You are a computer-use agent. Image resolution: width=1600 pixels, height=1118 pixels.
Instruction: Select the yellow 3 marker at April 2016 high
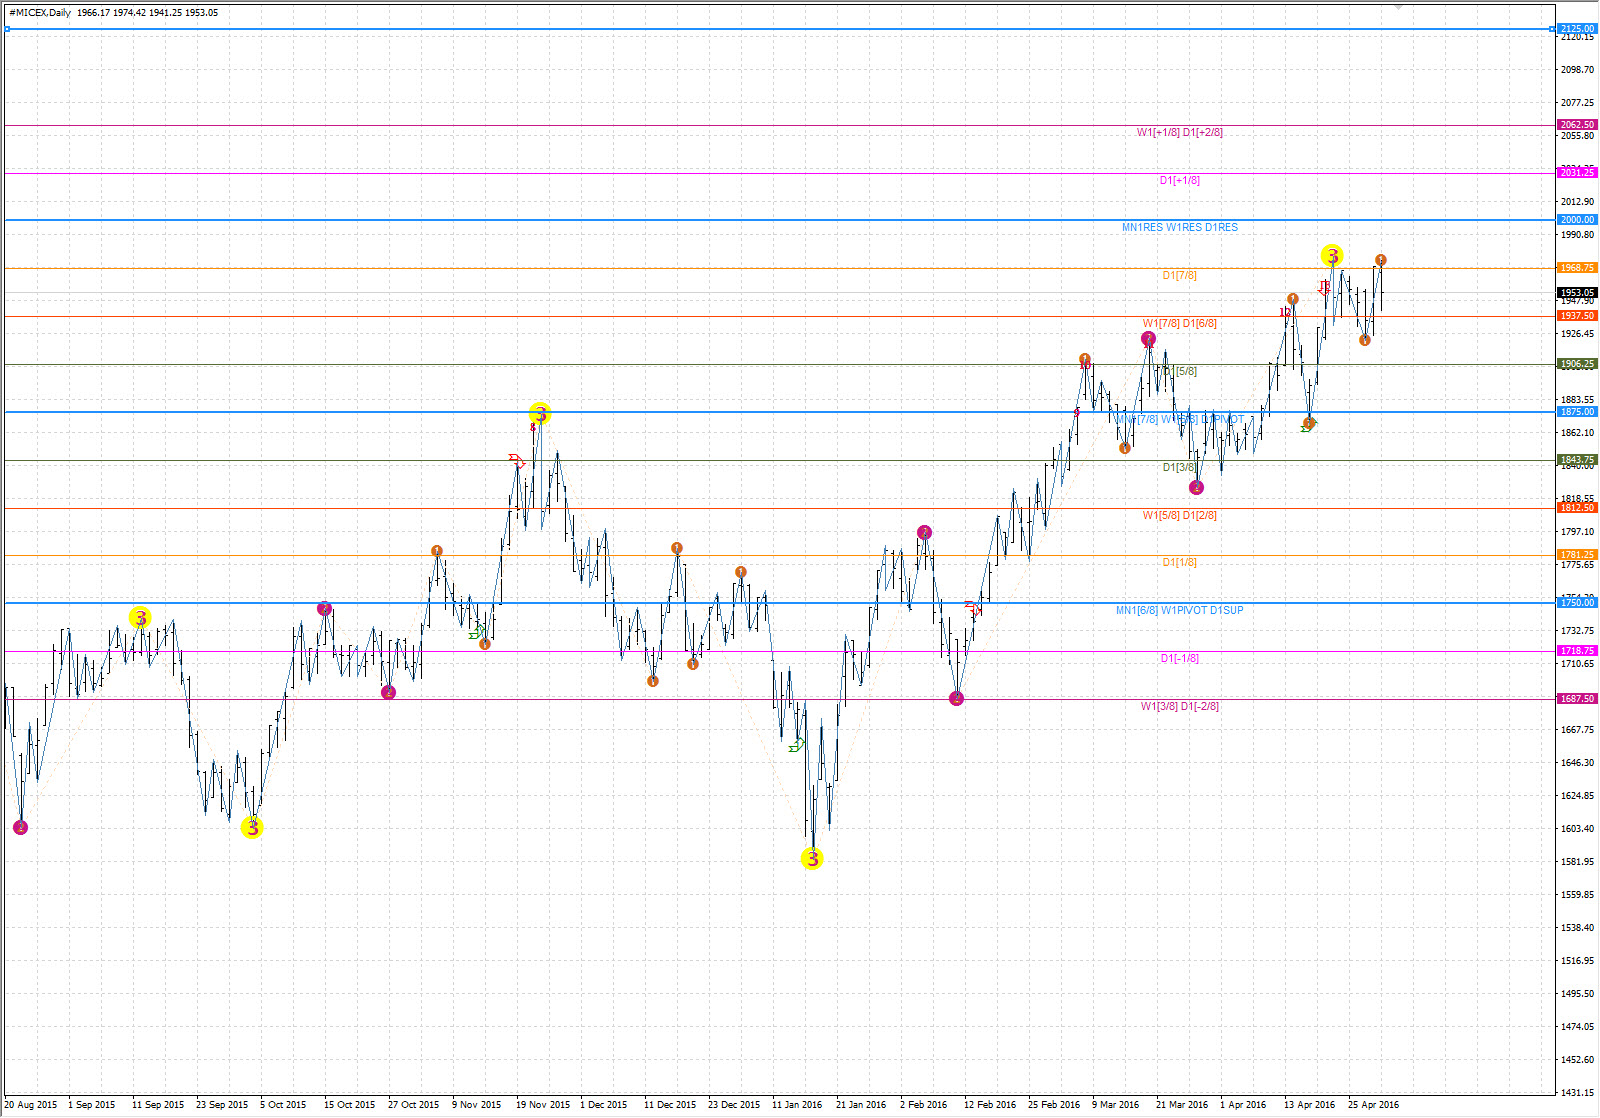[1332, 256]
